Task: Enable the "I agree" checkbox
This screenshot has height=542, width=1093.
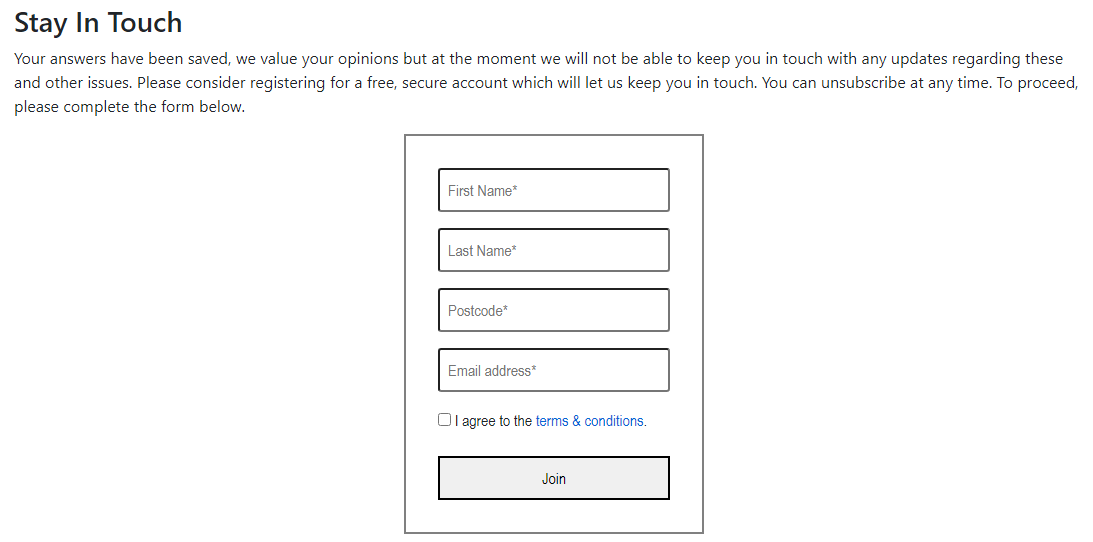Action: click(445, 420)
